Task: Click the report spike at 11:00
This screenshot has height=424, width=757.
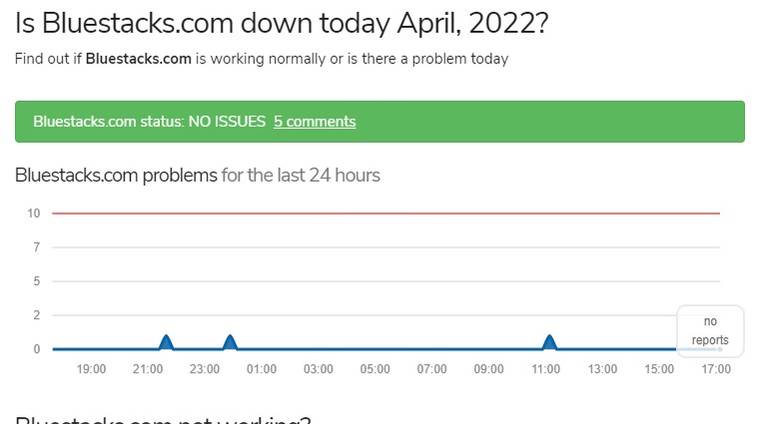Action: [549, 343]
